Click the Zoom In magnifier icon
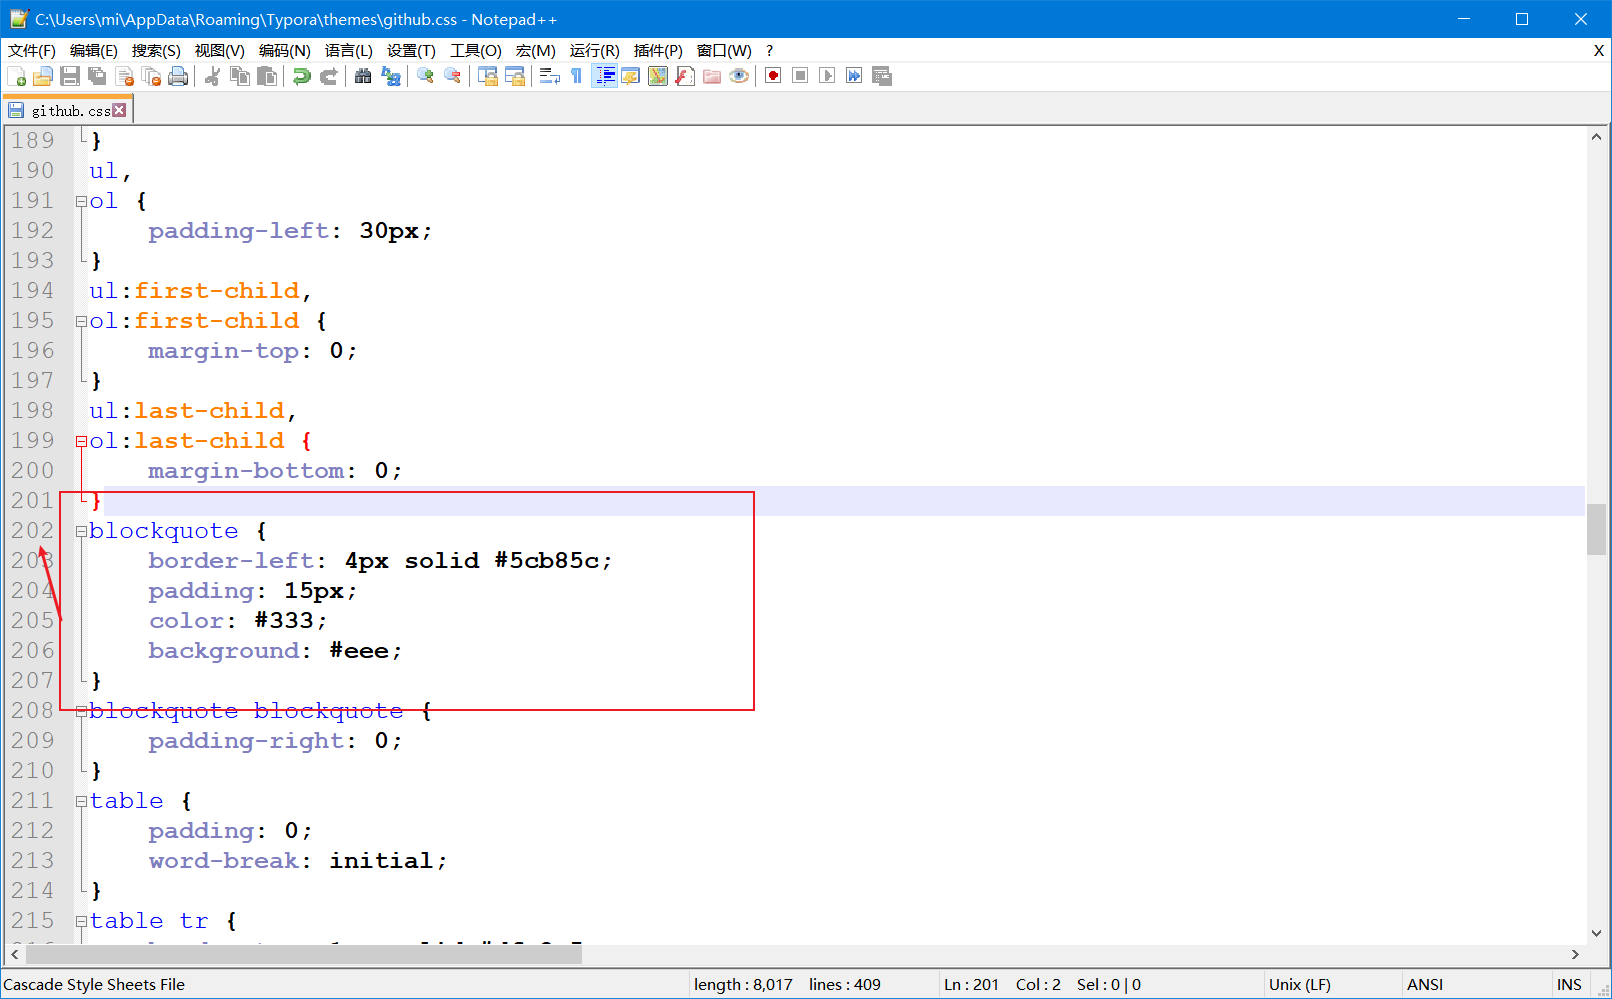The width and height of the screenshot is (1612, 999). (425, 76)
